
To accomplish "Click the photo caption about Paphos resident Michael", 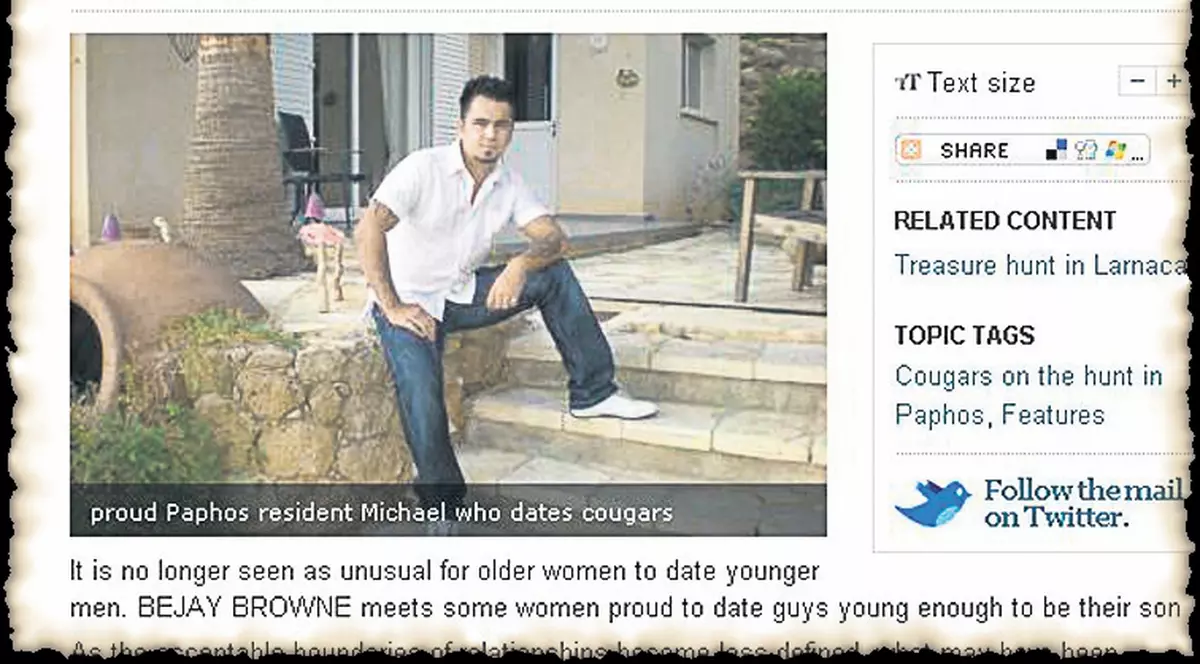I will tap(381, 514).
